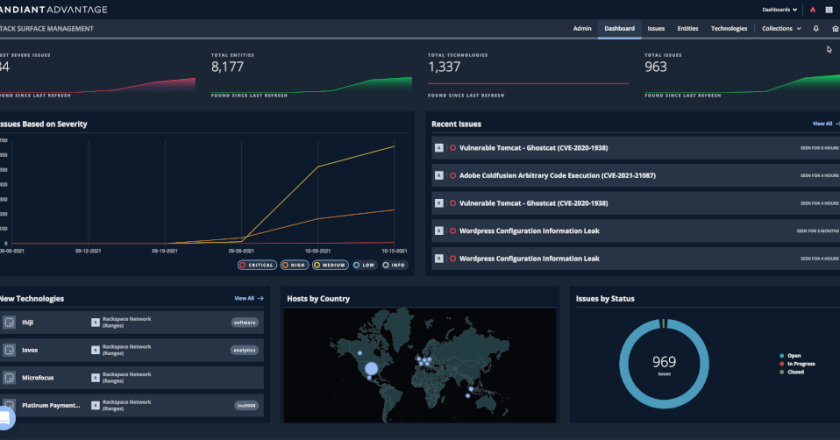Viewport: 840px width, 440px height.
Task: Click the 969 issues count in the donut
Action: pos(664,362)
